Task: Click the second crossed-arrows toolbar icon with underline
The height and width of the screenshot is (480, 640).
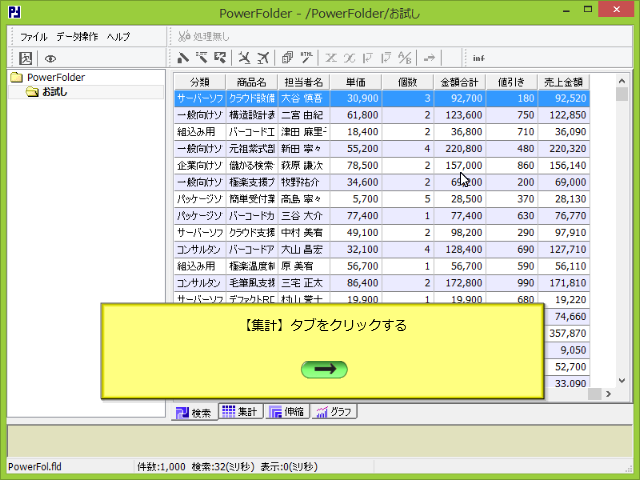Action: (263, 58)
